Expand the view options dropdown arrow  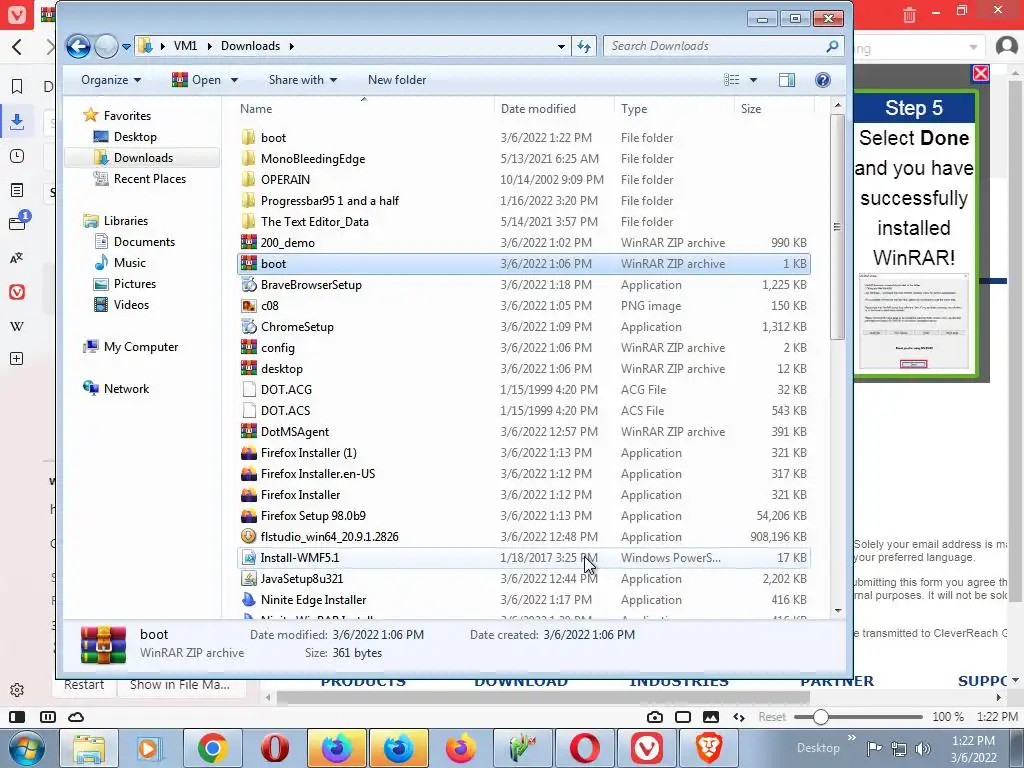point(753,80)
